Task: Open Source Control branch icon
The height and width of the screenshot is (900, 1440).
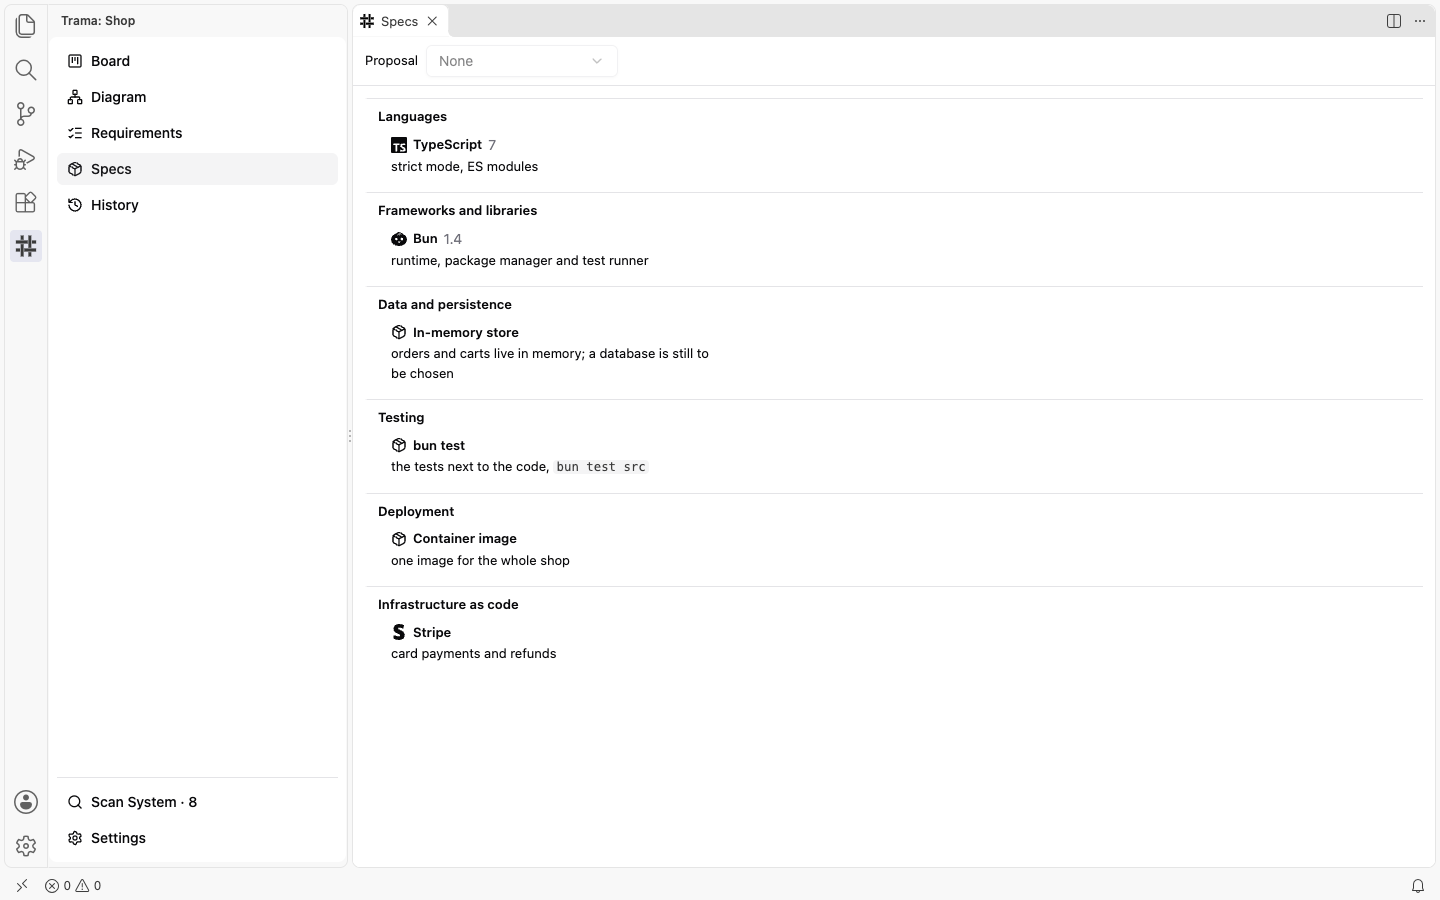Action: tap(26, 114)
